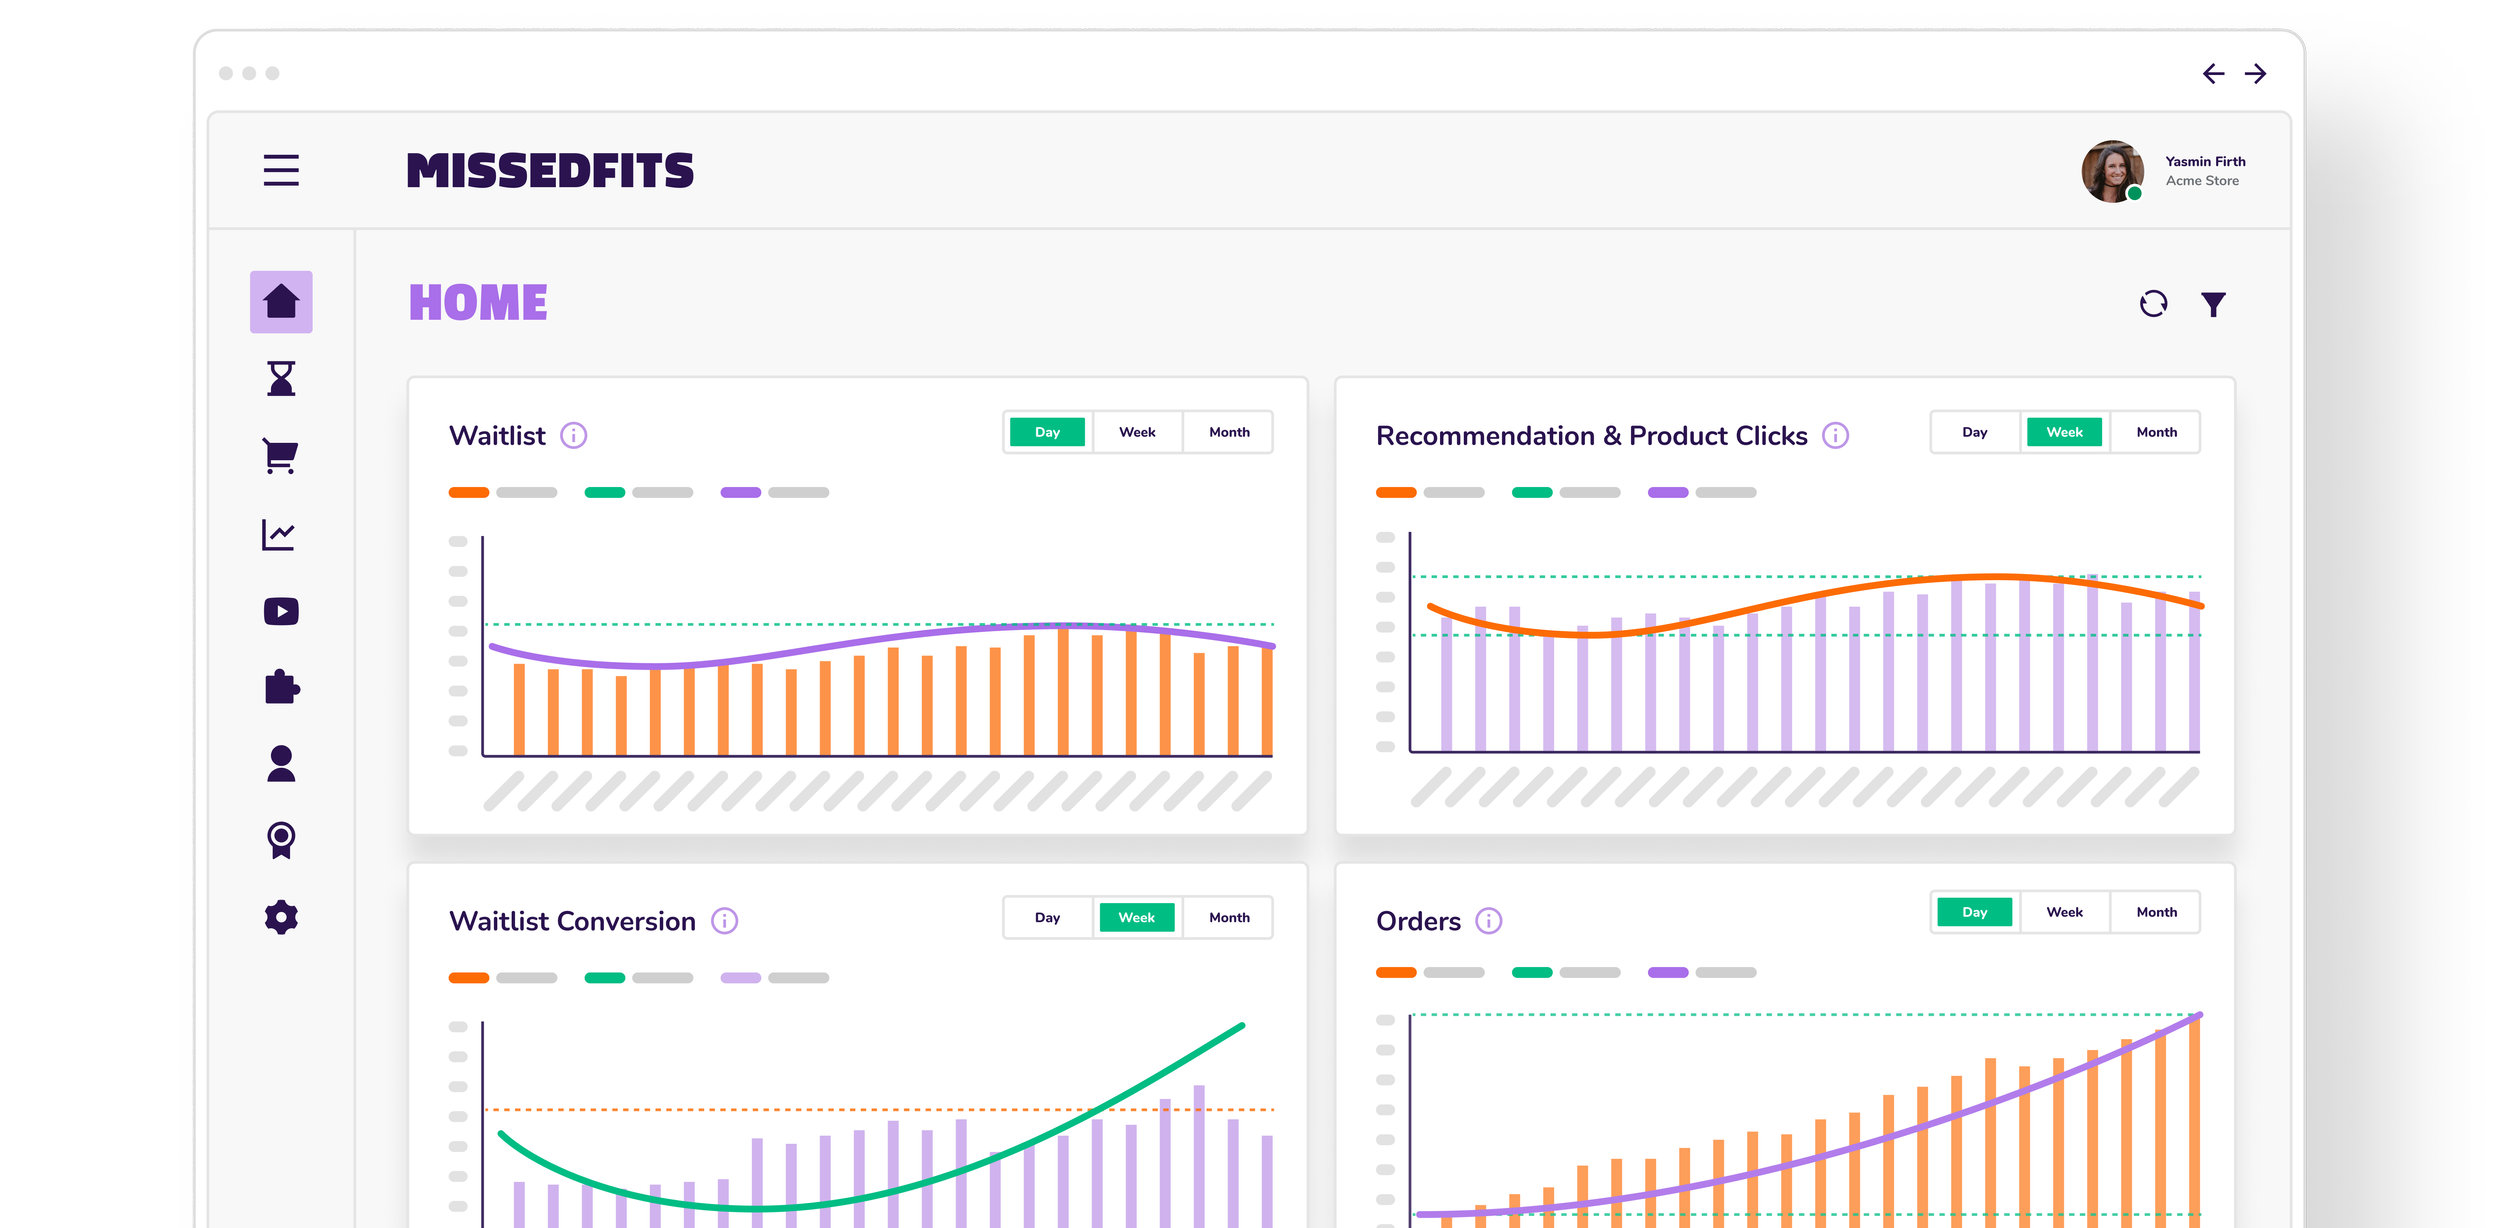2500x1228 pixels.
Task: Open the shopping cart sidebar icon
Action: [280, 456]
